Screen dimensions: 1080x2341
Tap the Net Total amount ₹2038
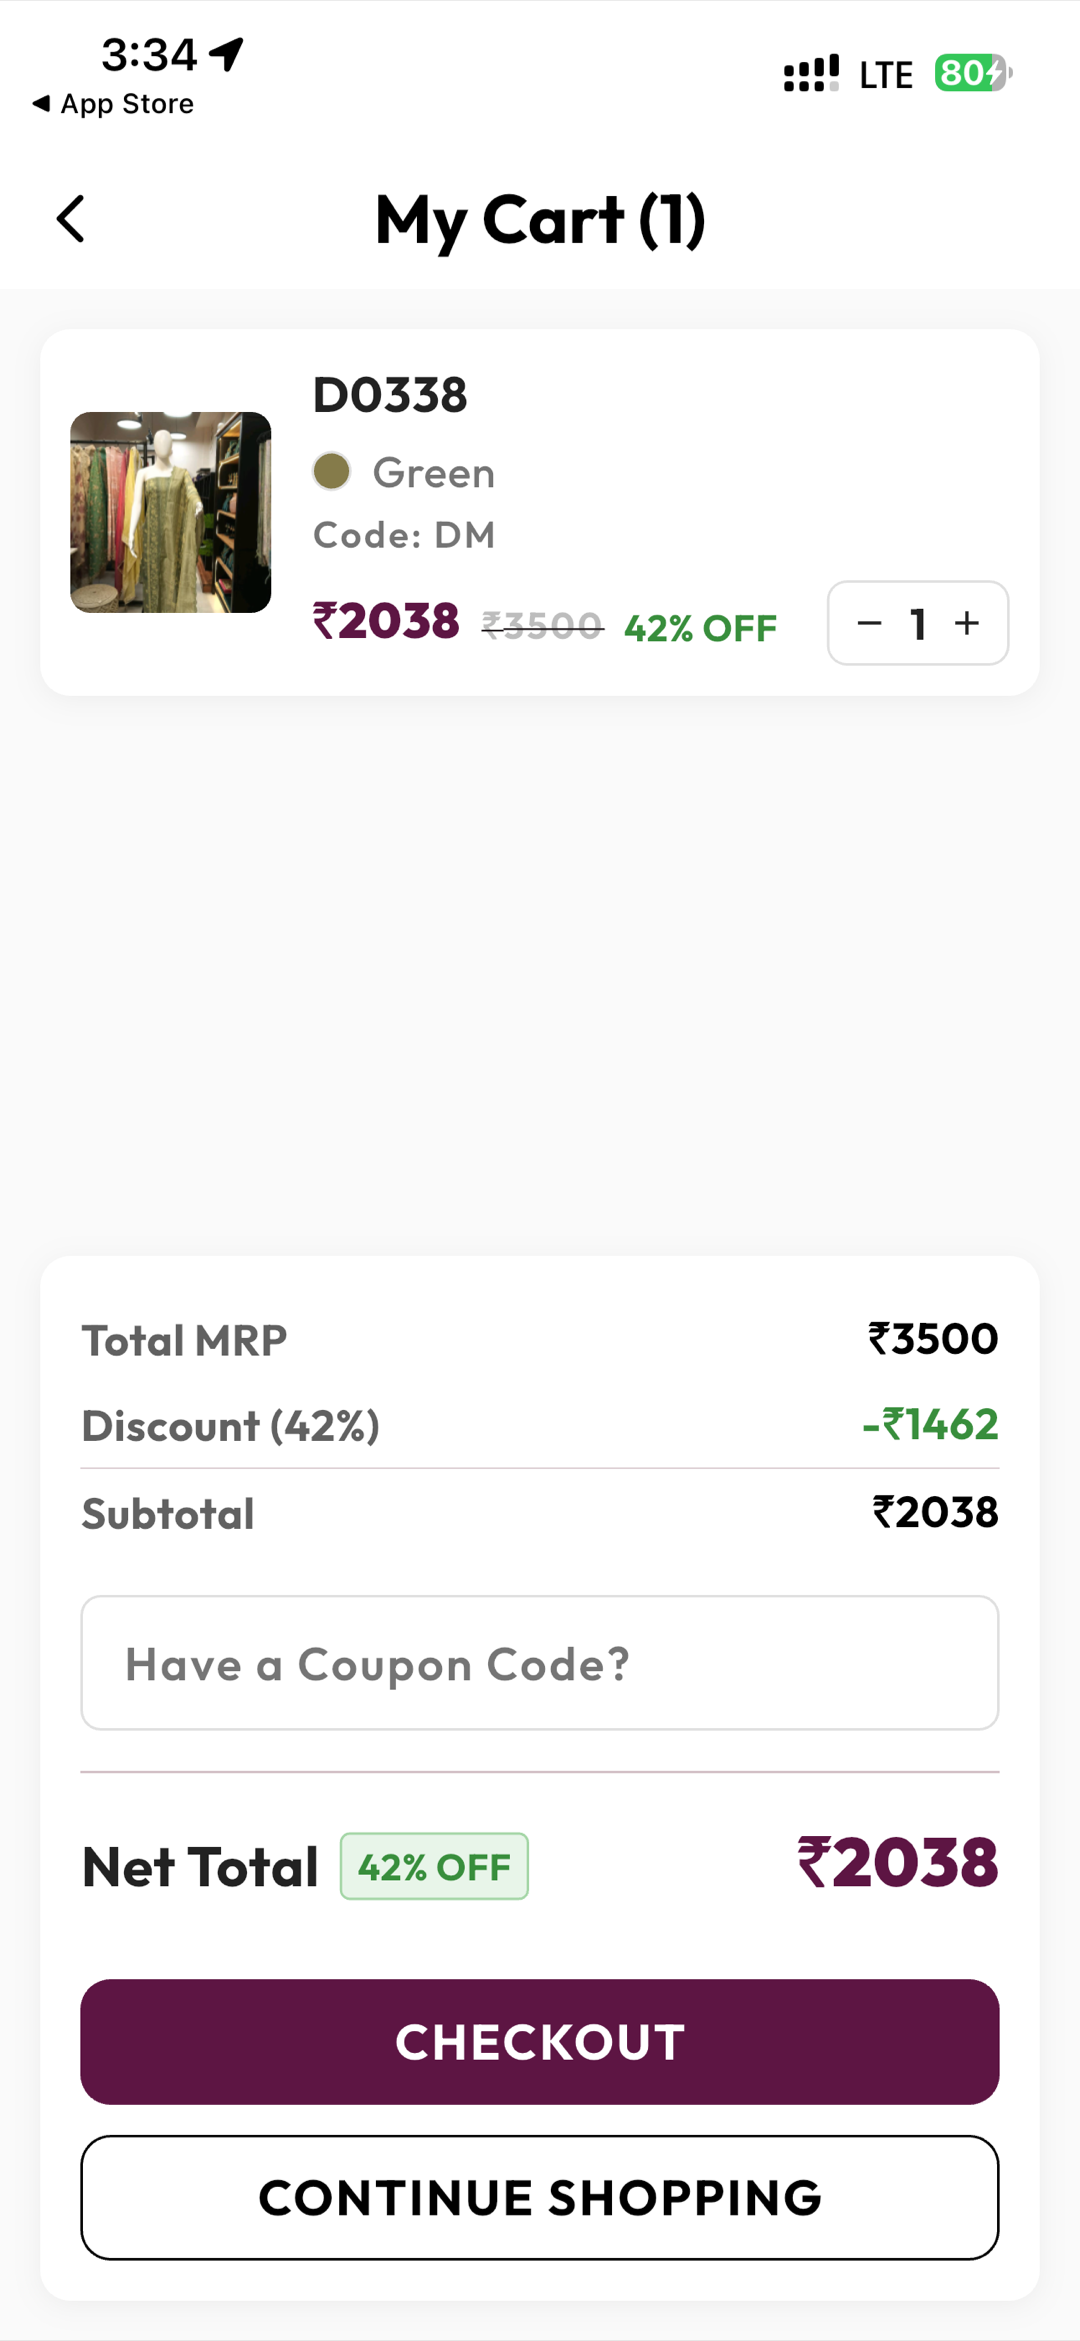point(897,1863)
